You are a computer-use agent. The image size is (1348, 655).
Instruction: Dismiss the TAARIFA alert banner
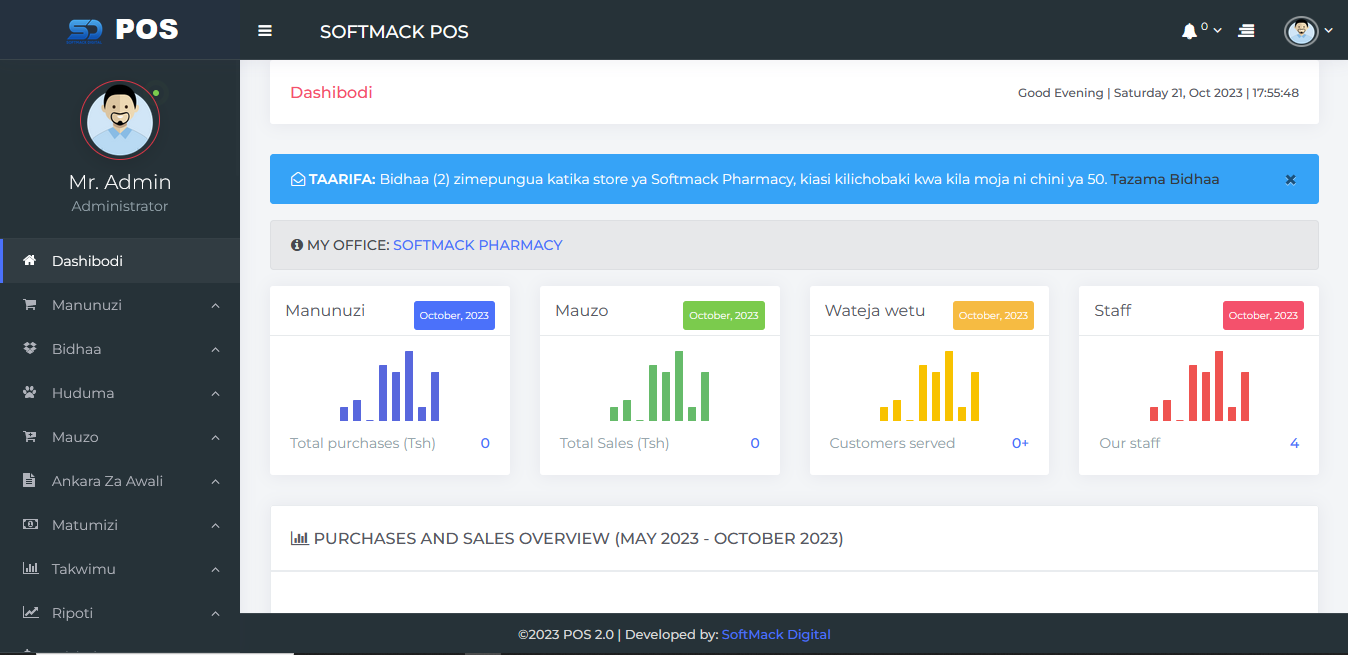[x=1290, y=180]
